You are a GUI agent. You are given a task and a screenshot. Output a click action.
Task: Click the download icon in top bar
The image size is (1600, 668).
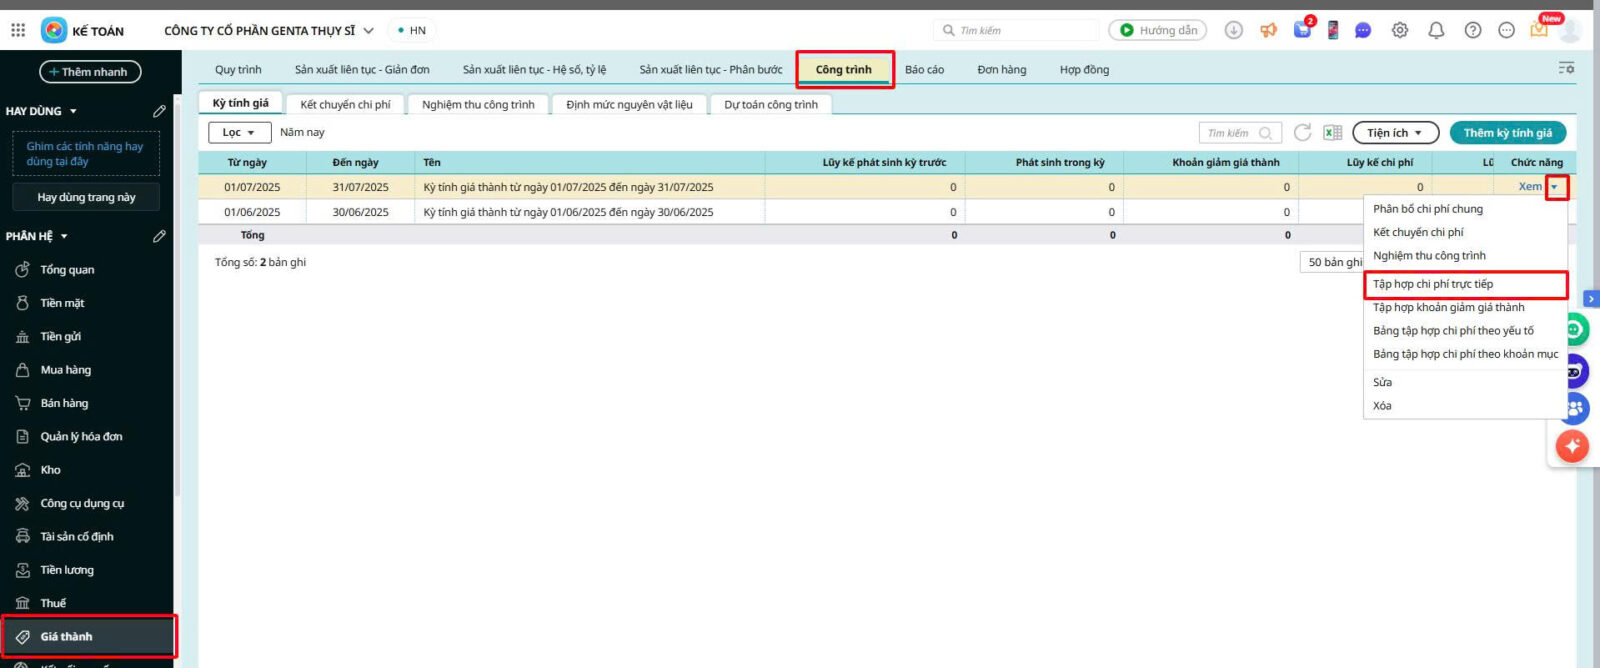pos(1234,30)
